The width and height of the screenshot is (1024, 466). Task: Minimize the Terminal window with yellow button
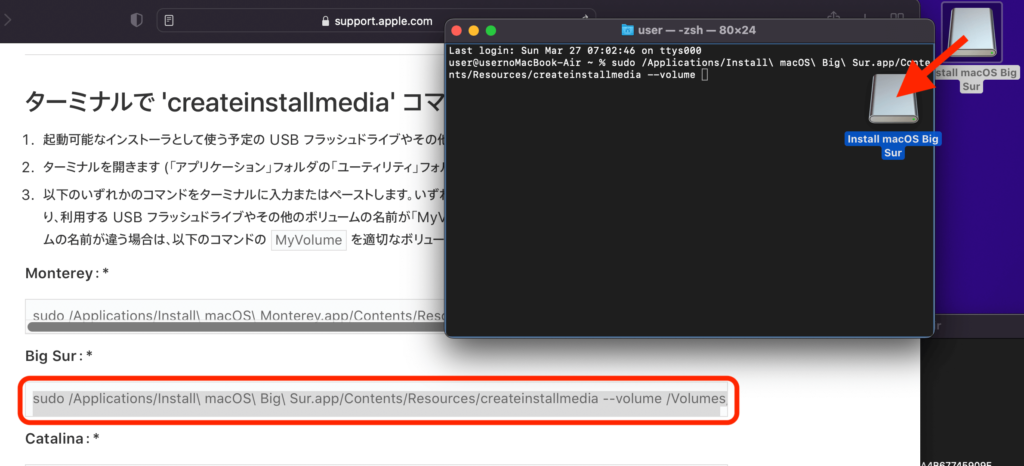point(473,30)
